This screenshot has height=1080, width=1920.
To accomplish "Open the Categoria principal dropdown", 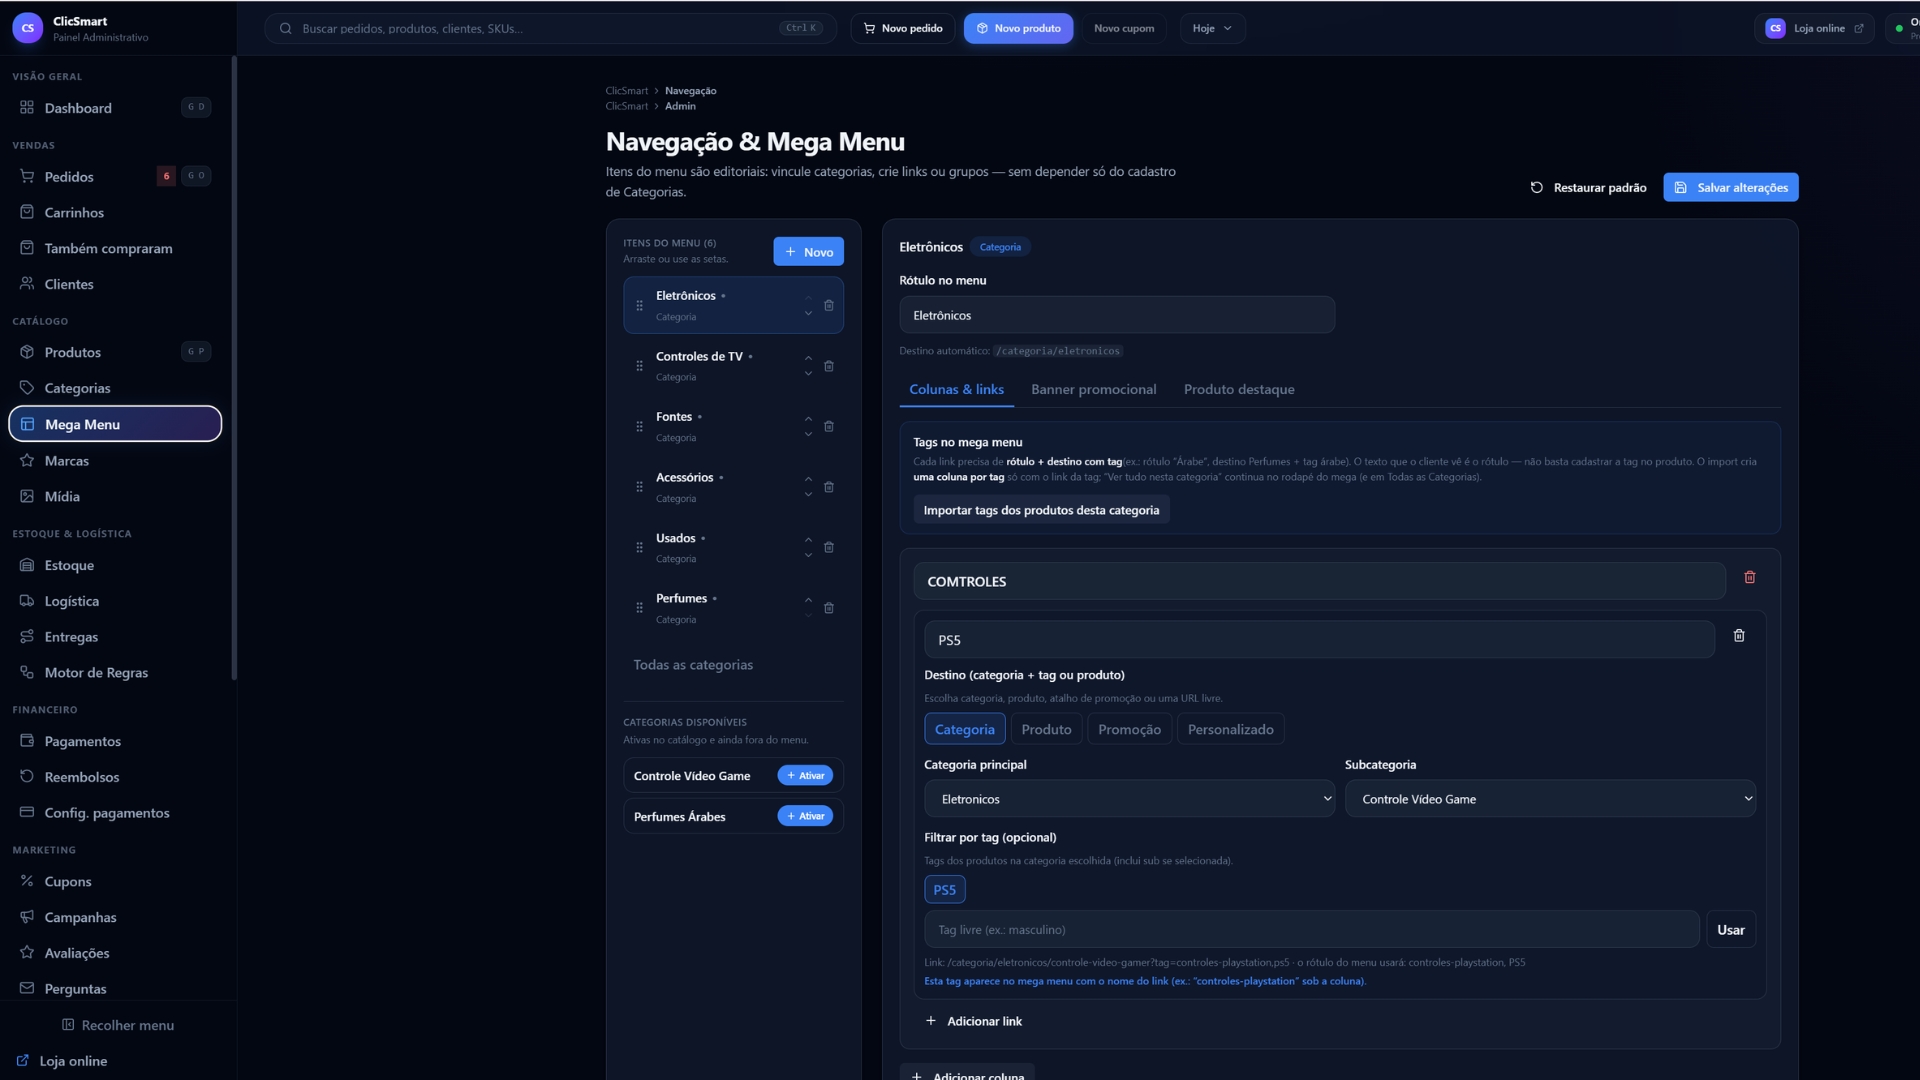I will point(1129,799).
